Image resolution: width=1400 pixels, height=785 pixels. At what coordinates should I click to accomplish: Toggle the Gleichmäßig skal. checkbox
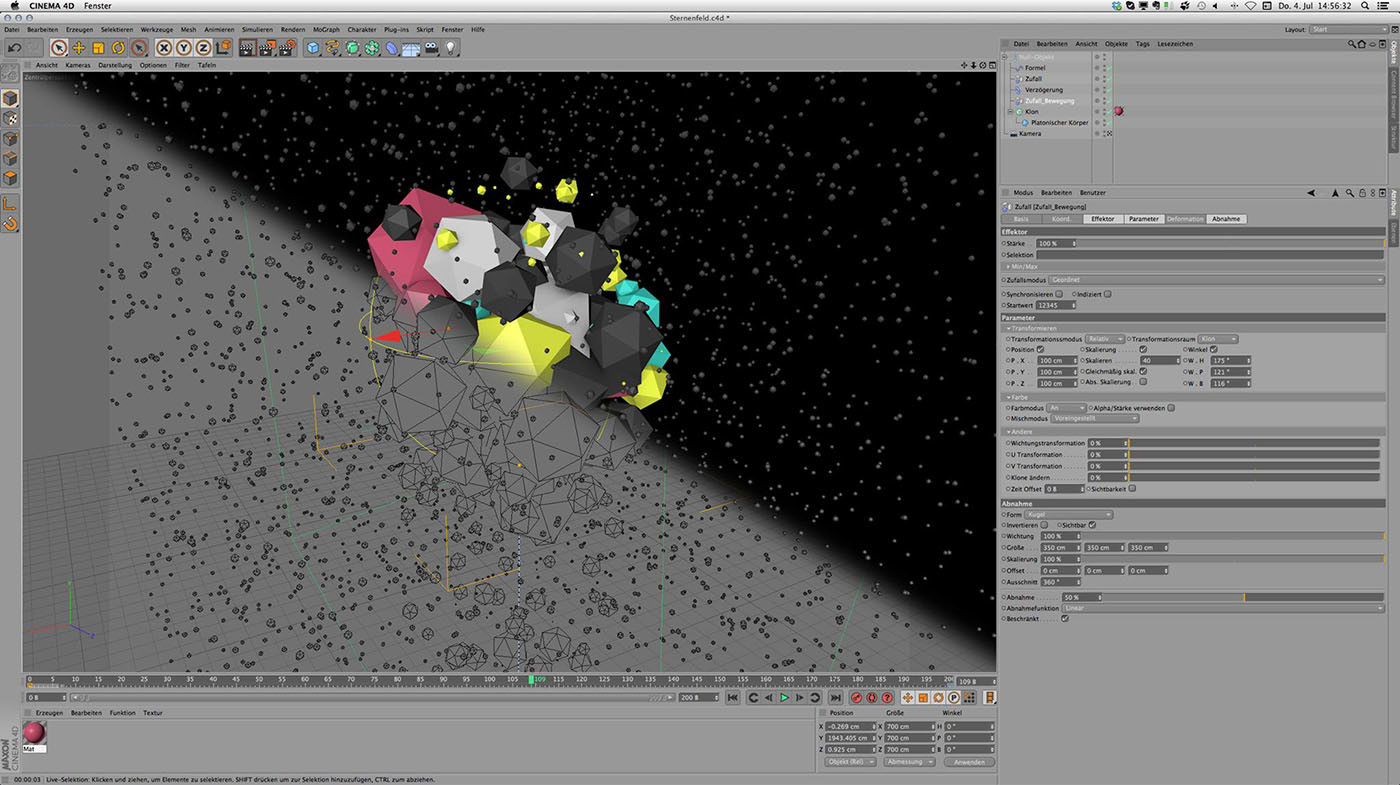1143,371
